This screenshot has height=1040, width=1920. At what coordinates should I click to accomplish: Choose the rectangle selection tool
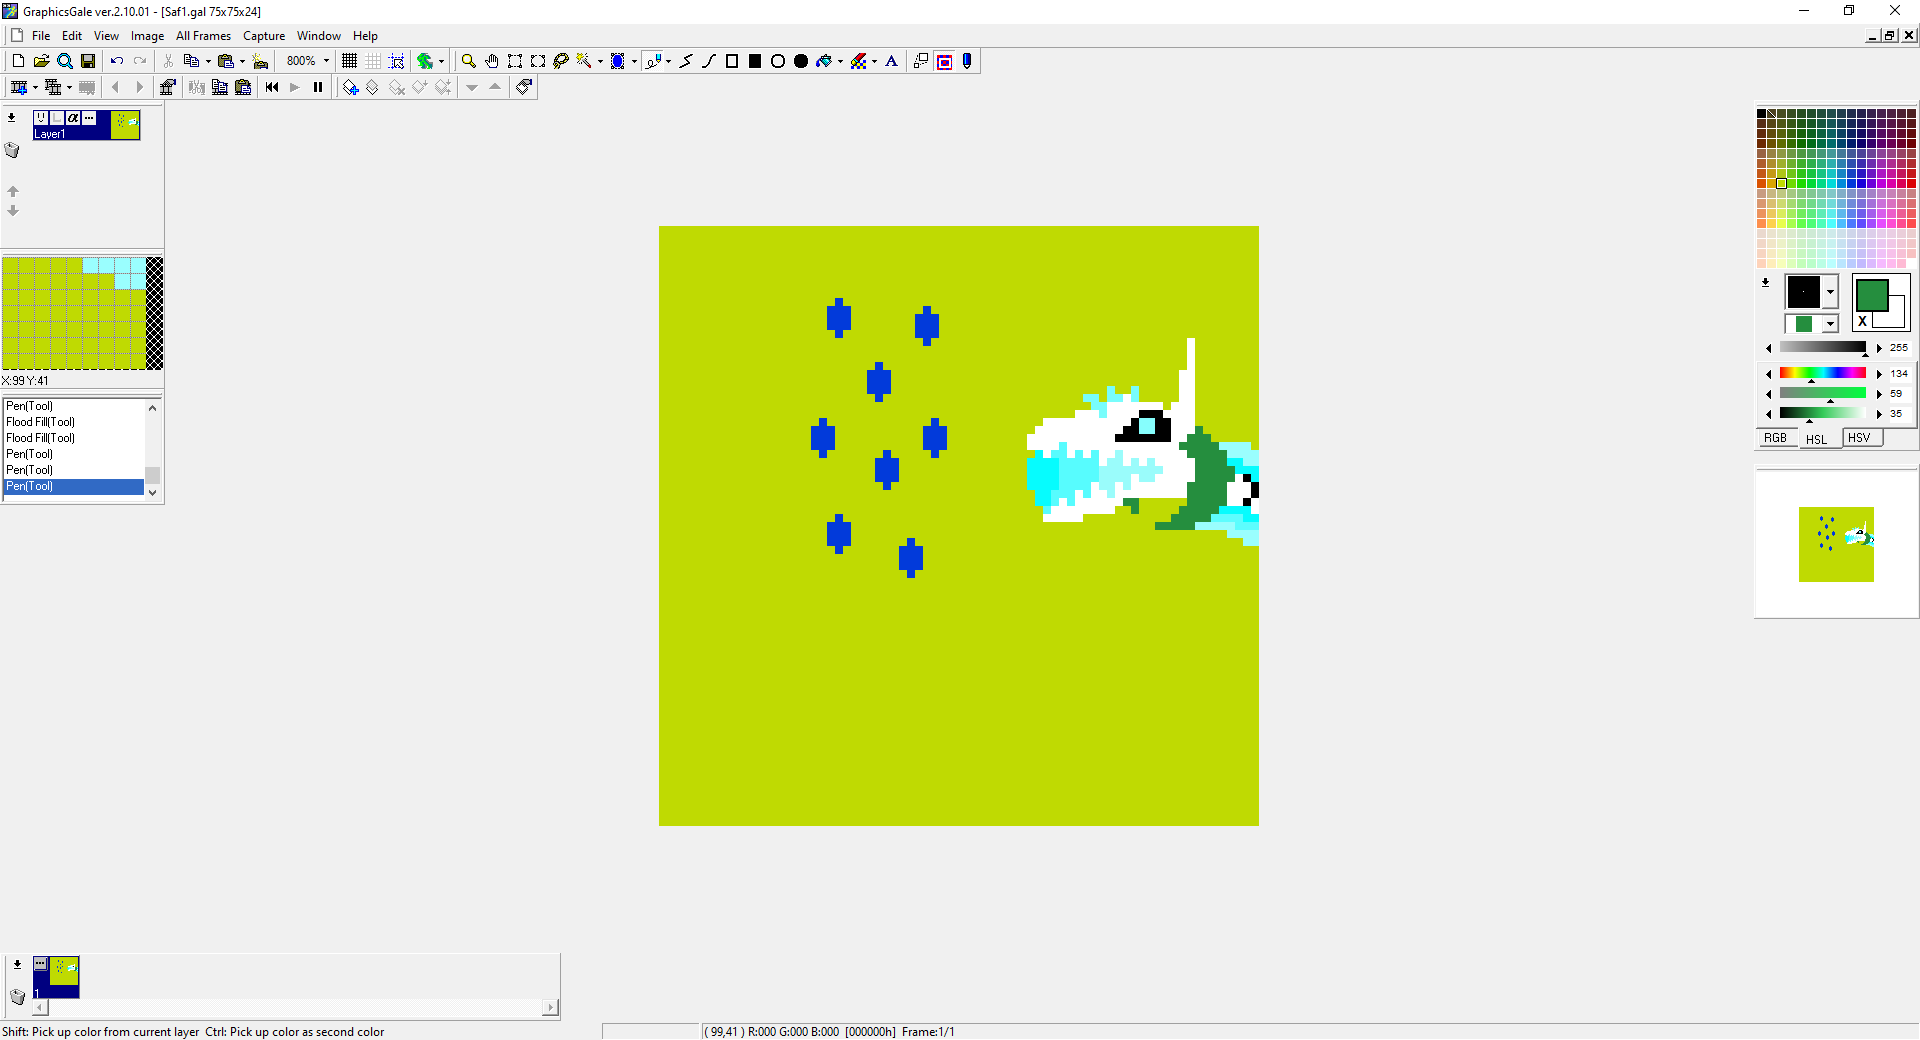coord(515,61)
